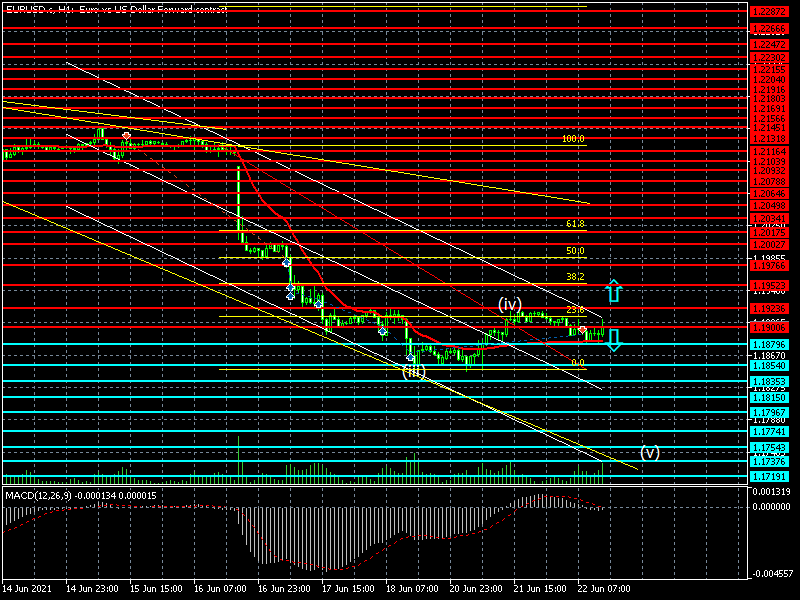This screenshot has height=600, width=800.
Task: Click the 17 Jun 15:00 time axis label
Action: 348,588
